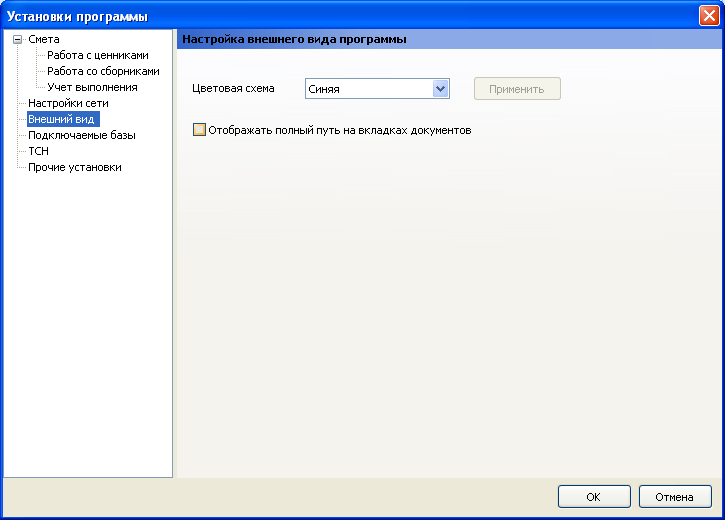Go to Настройки сети section

point(68,103)
